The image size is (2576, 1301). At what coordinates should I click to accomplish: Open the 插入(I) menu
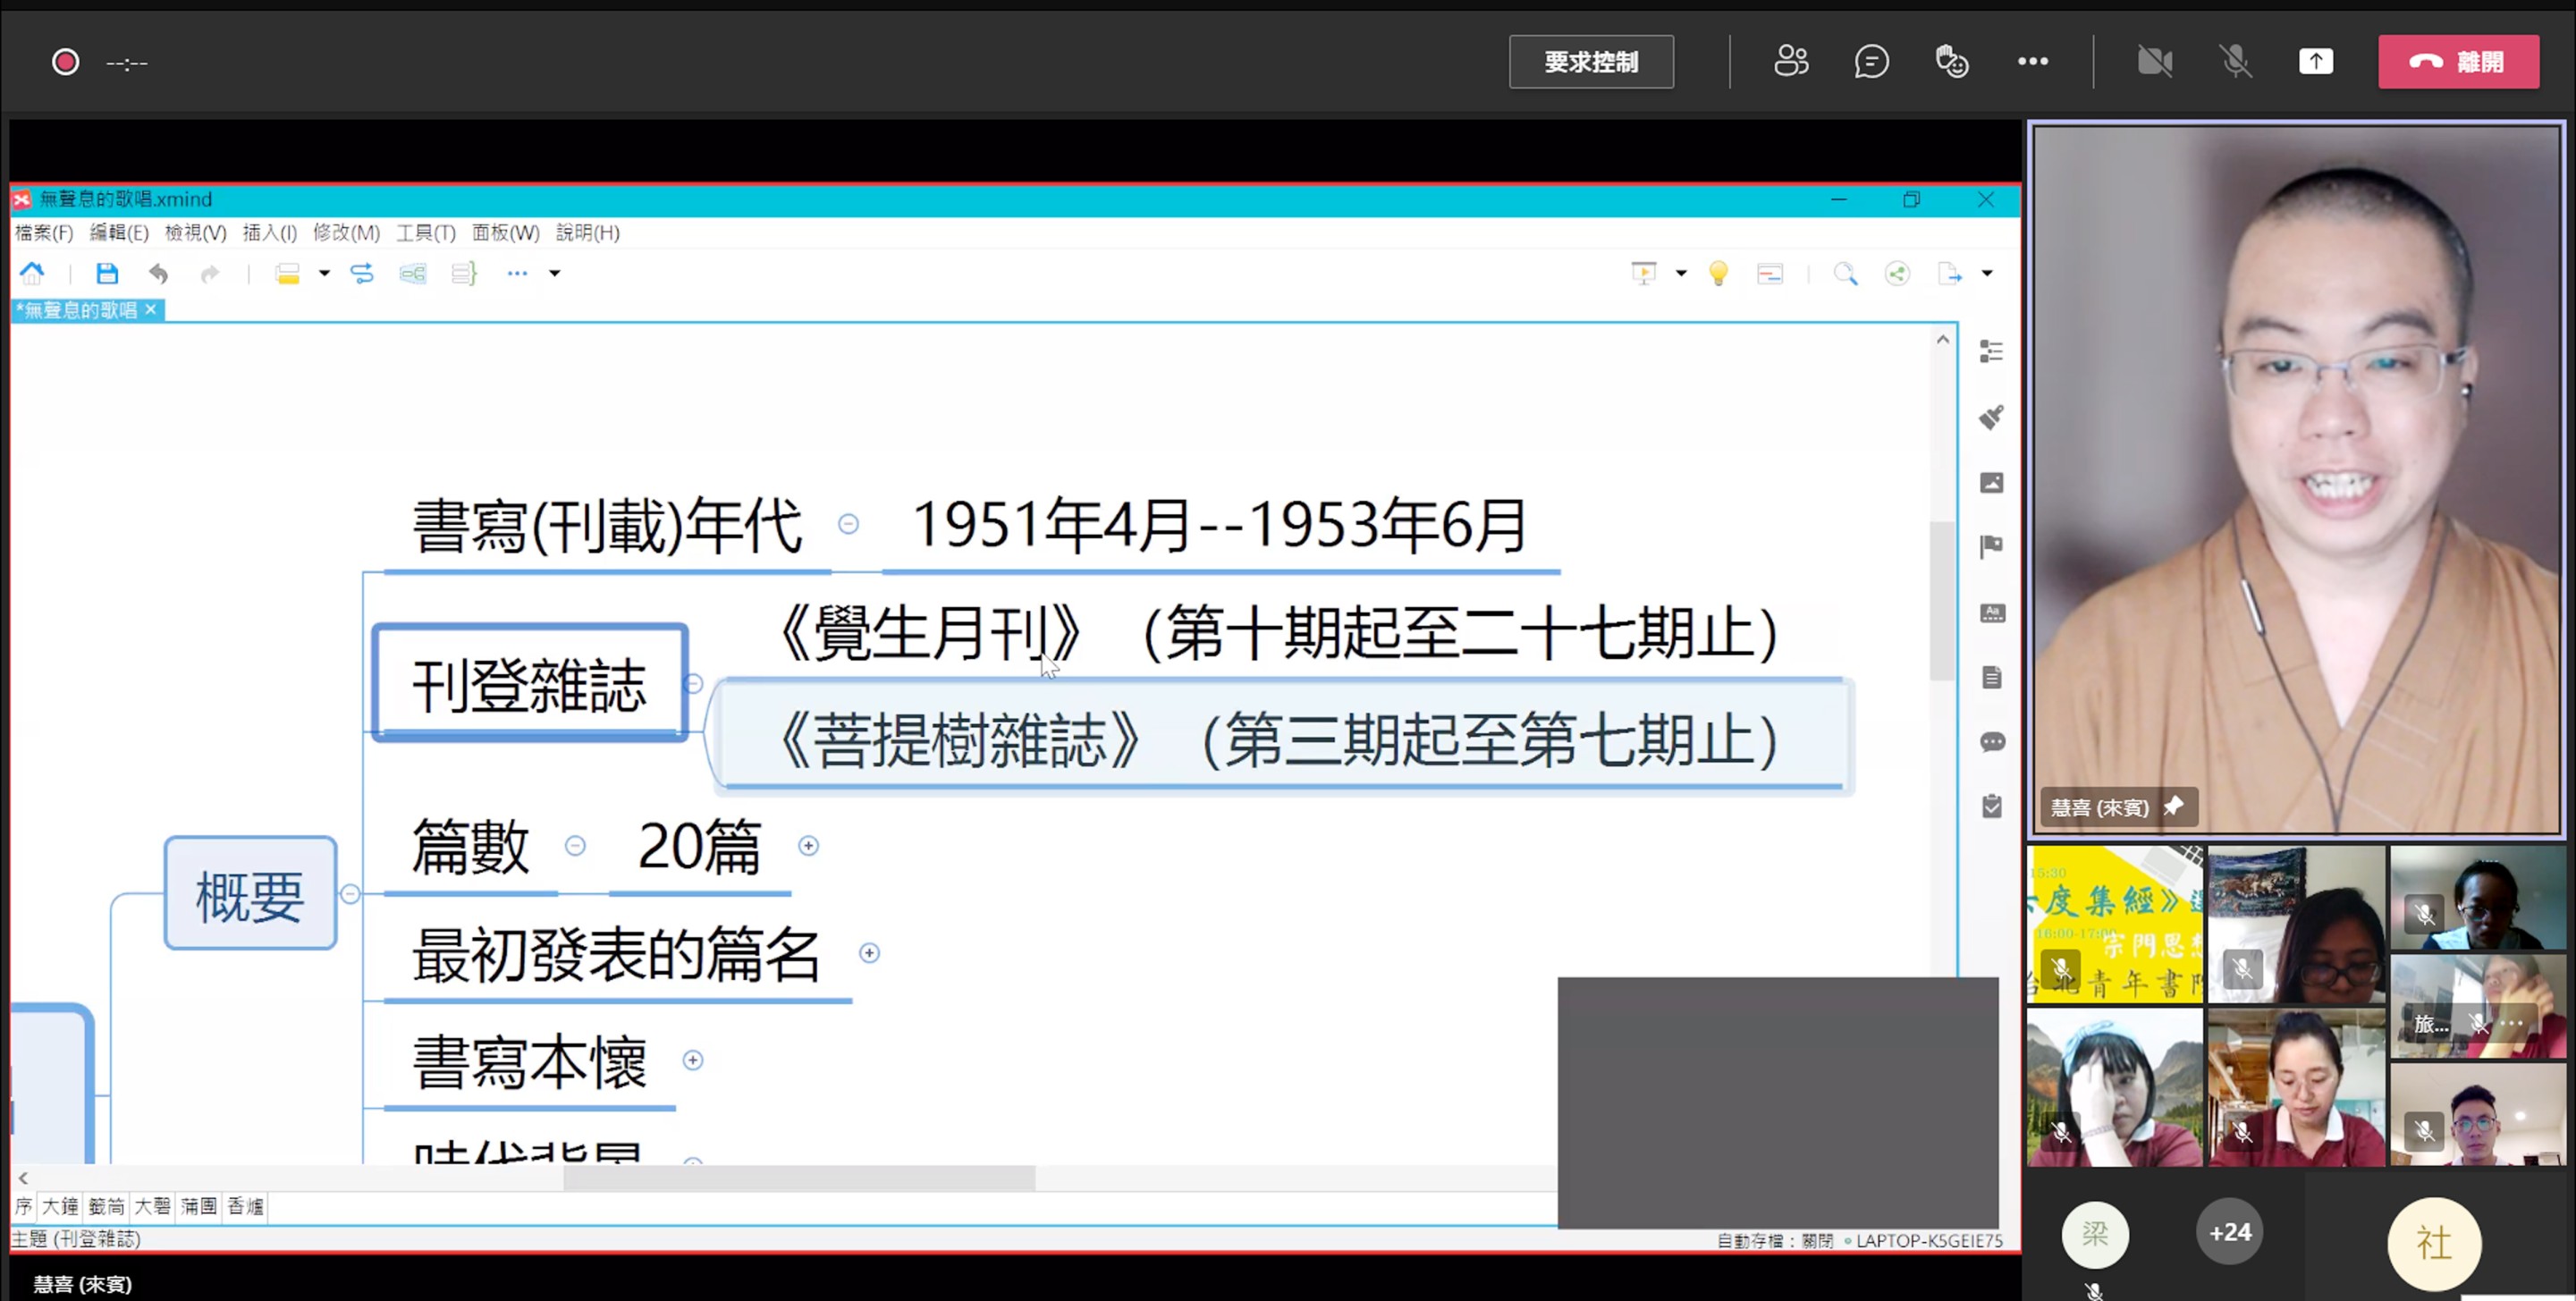pos(269,232)
